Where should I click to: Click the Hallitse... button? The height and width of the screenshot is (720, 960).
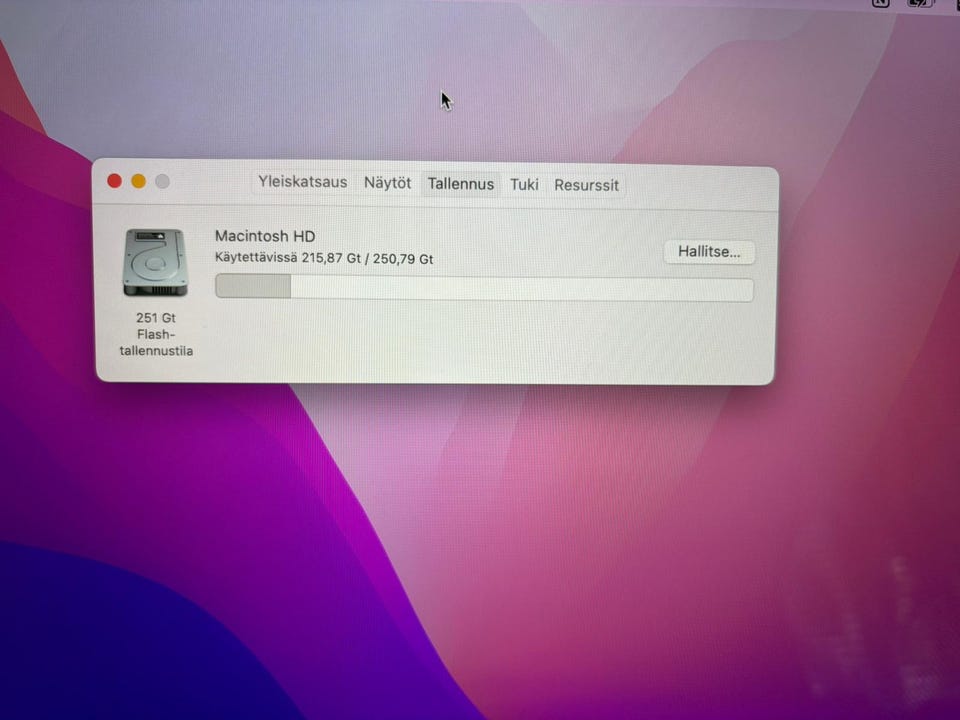[709, 252]
